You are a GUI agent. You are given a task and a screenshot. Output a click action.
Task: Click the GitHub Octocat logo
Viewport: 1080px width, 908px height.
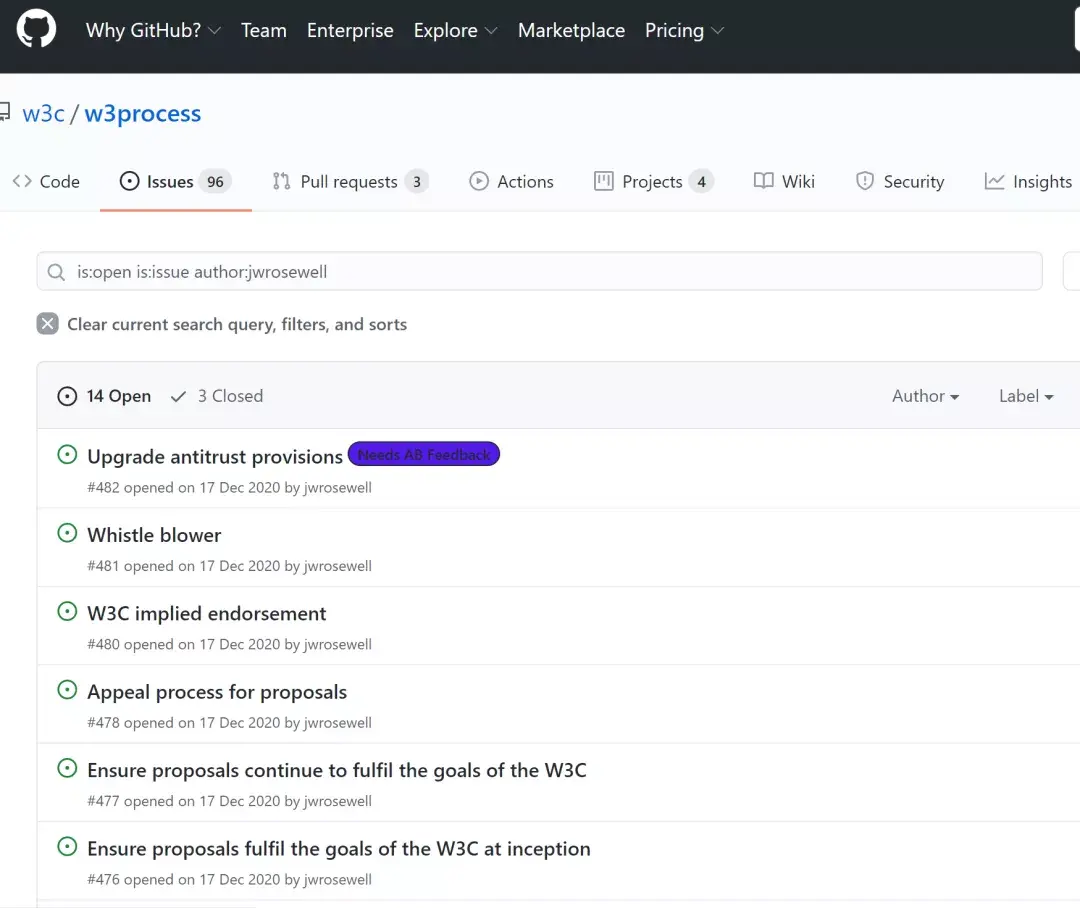pos(37,30)
